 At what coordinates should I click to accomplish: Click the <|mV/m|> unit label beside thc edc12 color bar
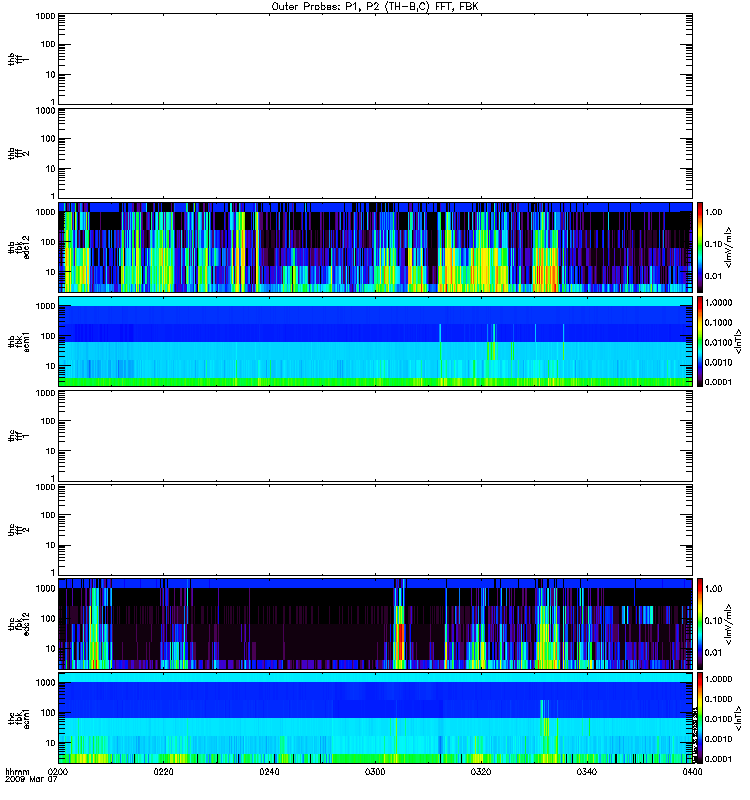729,624
